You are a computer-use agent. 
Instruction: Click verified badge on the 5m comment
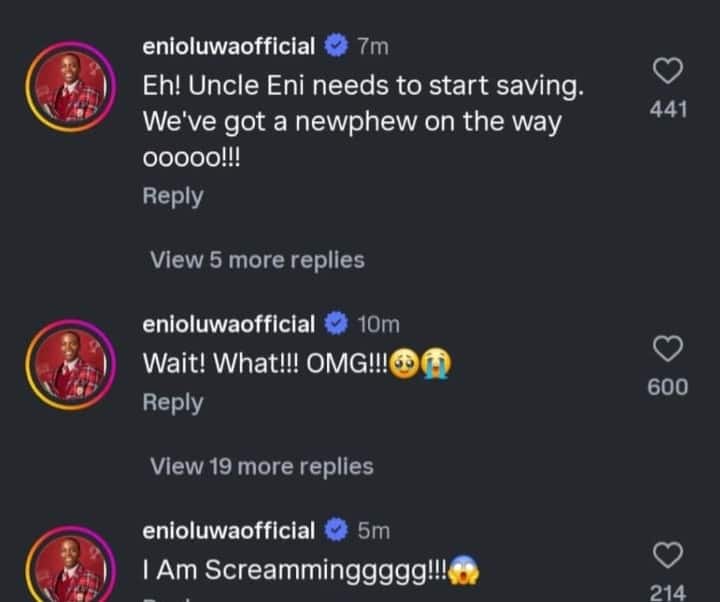point(336,531)
